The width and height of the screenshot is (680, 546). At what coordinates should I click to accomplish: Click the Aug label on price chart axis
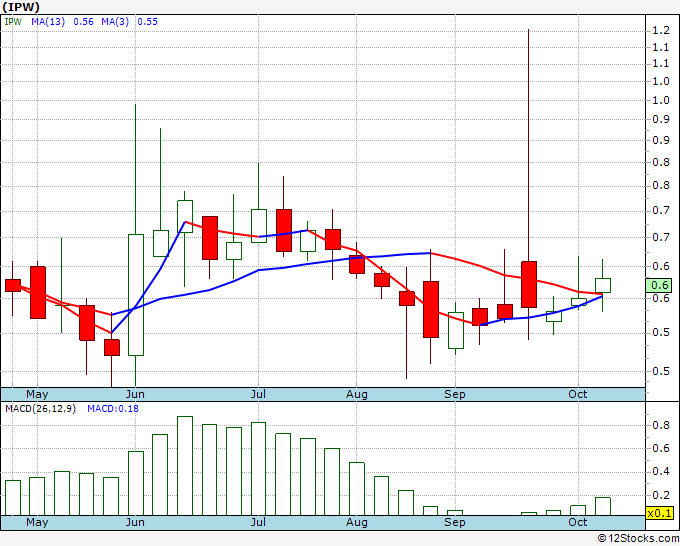point(356,395)
